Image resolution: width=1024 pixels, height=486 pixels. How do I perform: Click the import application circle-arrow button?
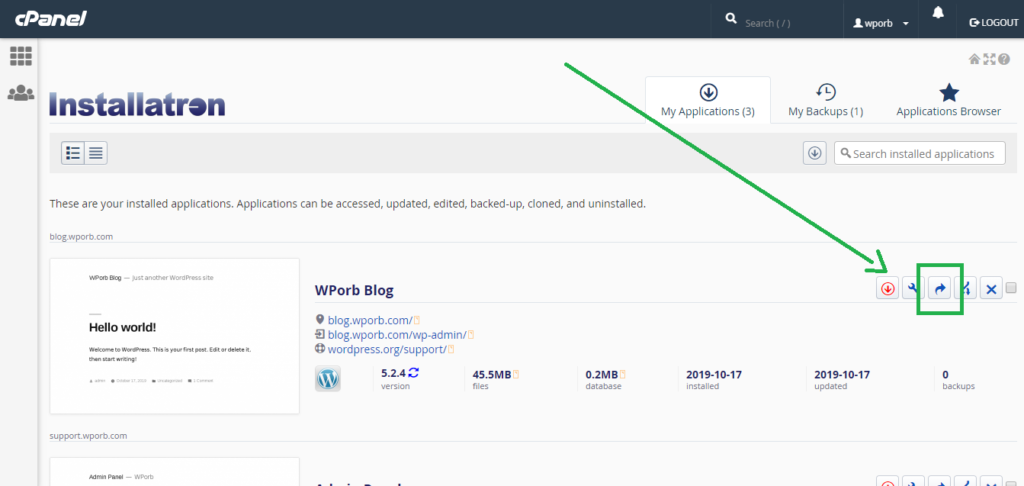814,154
